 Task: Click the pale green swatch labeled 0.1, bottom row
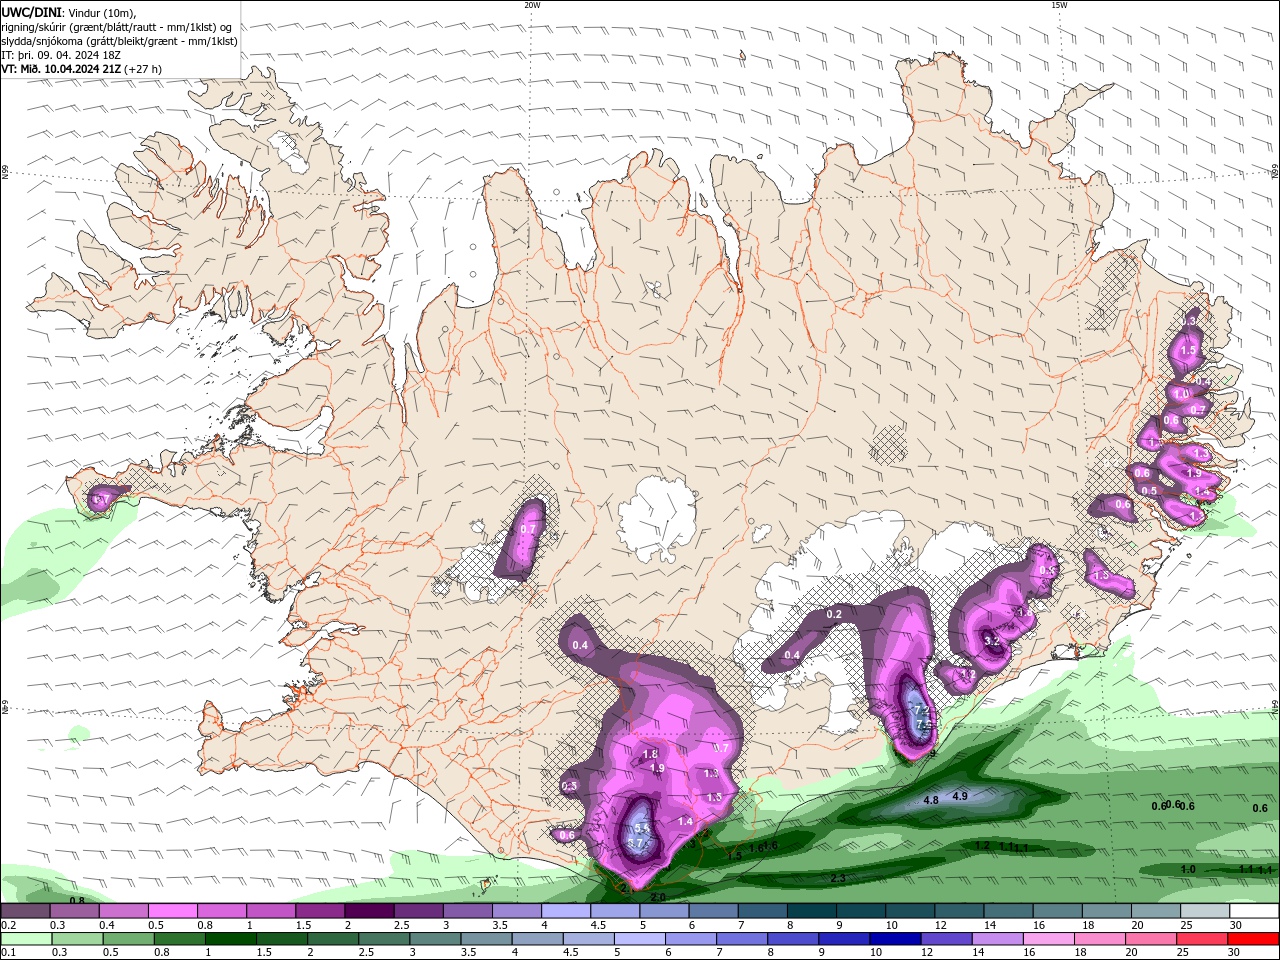tap(25, 939)
